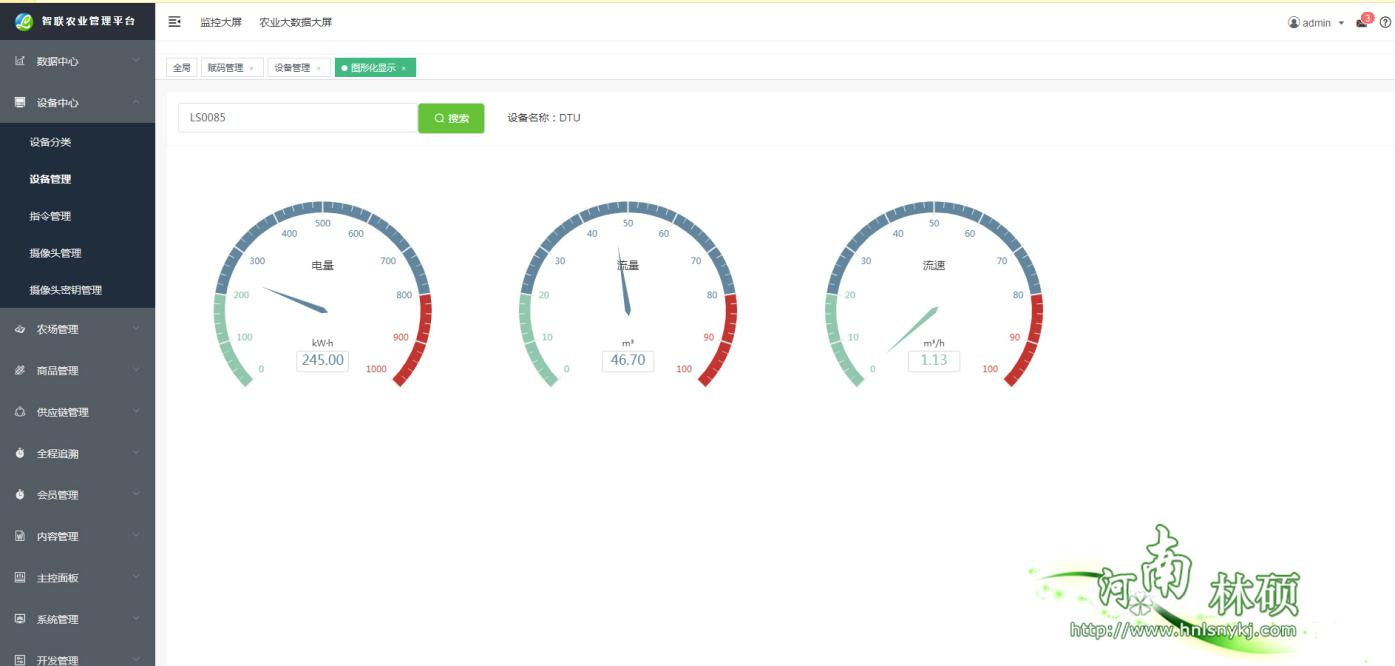Click the 数据中心 chart icon

click(x=20, y=61)
